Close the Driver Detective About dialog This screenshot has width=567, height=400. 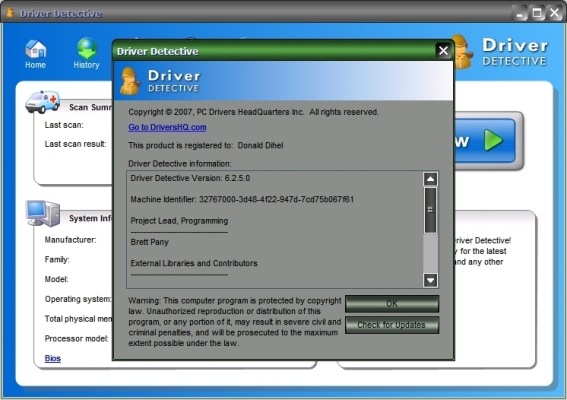[443, 51]
